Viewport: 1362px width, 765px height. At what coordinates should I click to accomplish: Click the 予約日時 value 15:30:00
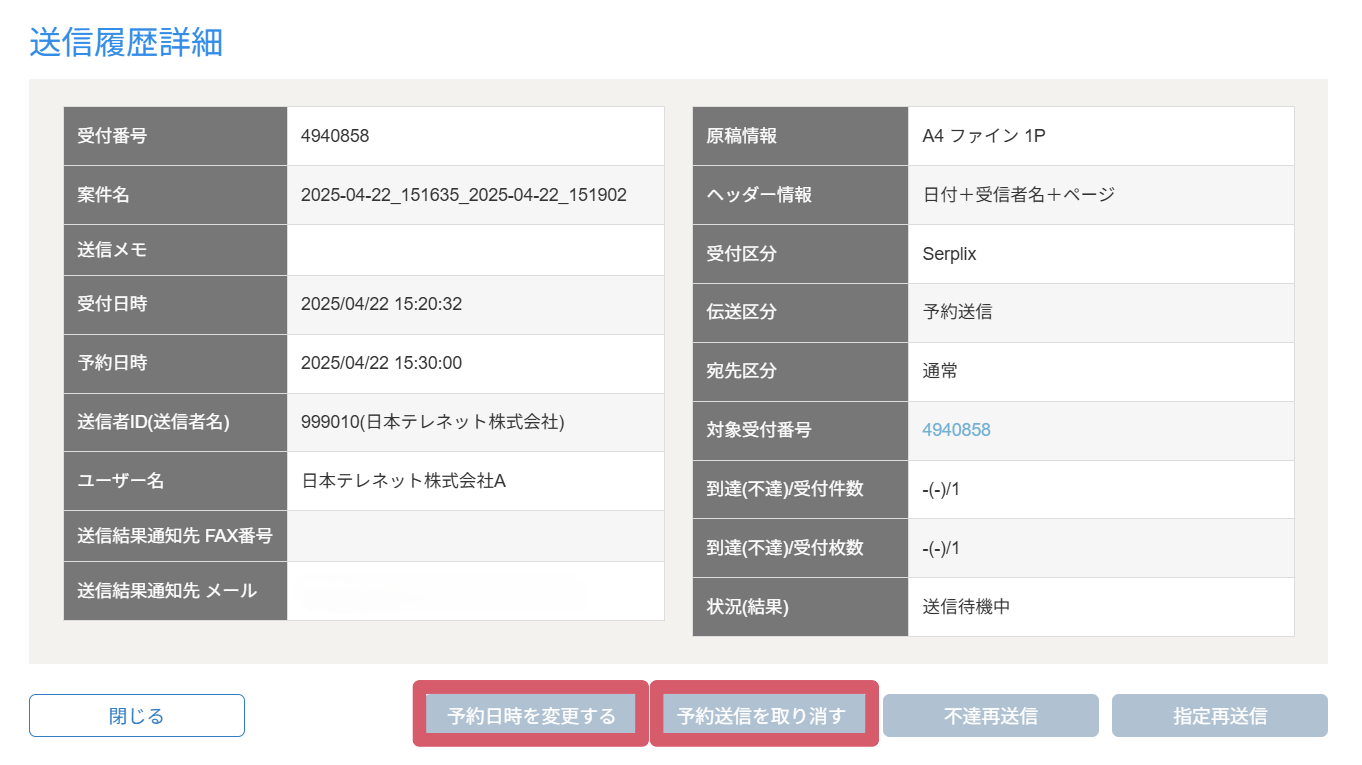(x=381, y=363)
